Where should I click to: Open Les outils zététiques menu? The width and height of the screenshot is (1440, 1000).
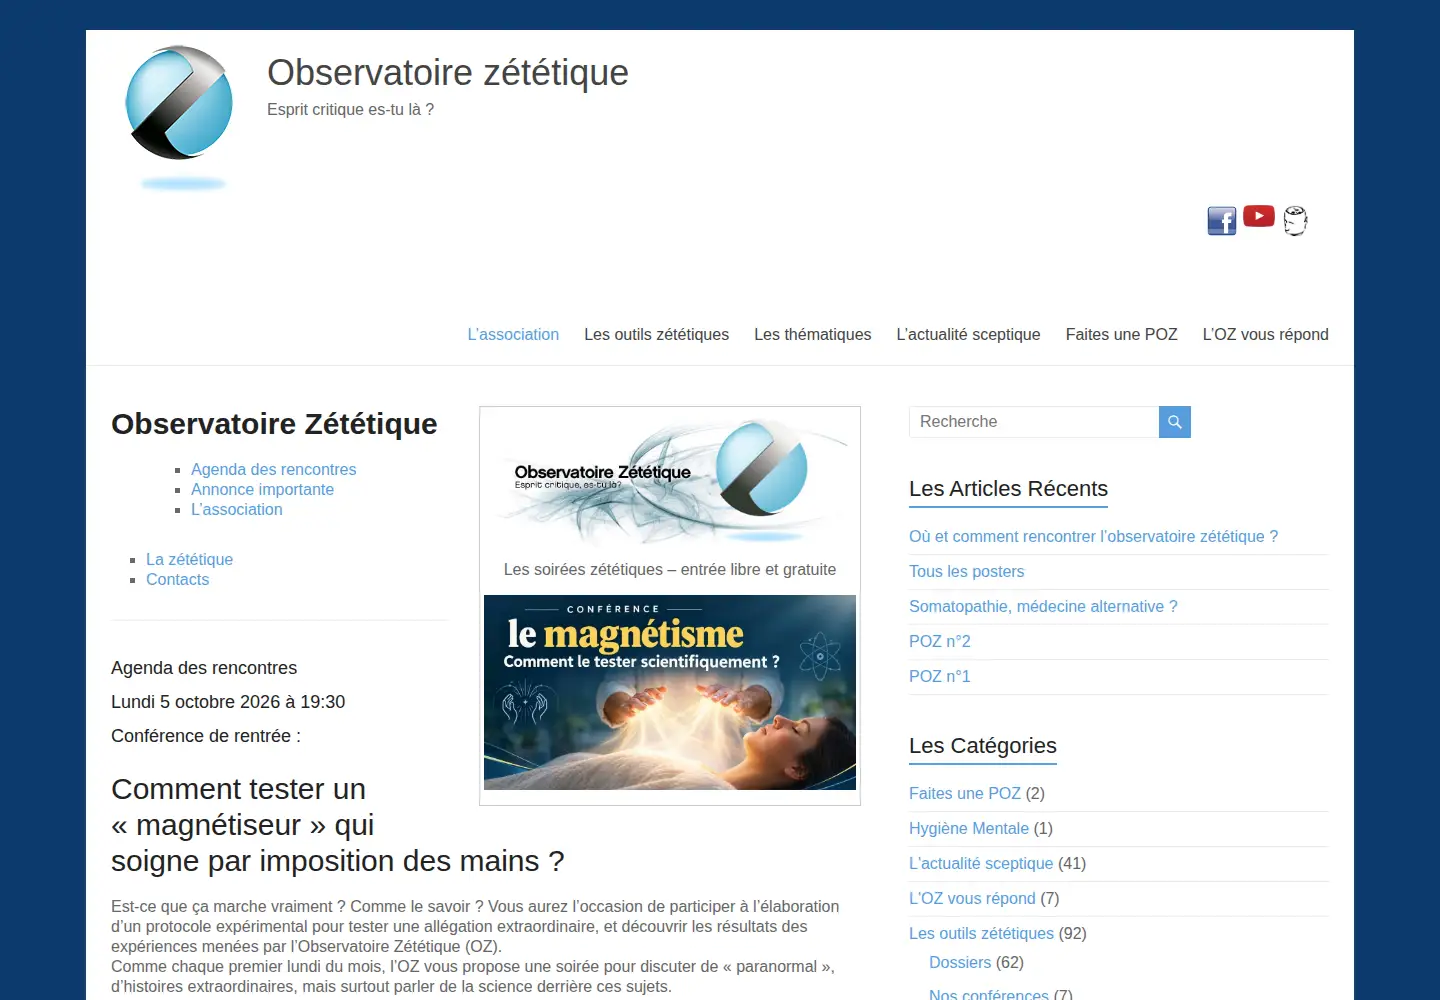pos(656,335)
